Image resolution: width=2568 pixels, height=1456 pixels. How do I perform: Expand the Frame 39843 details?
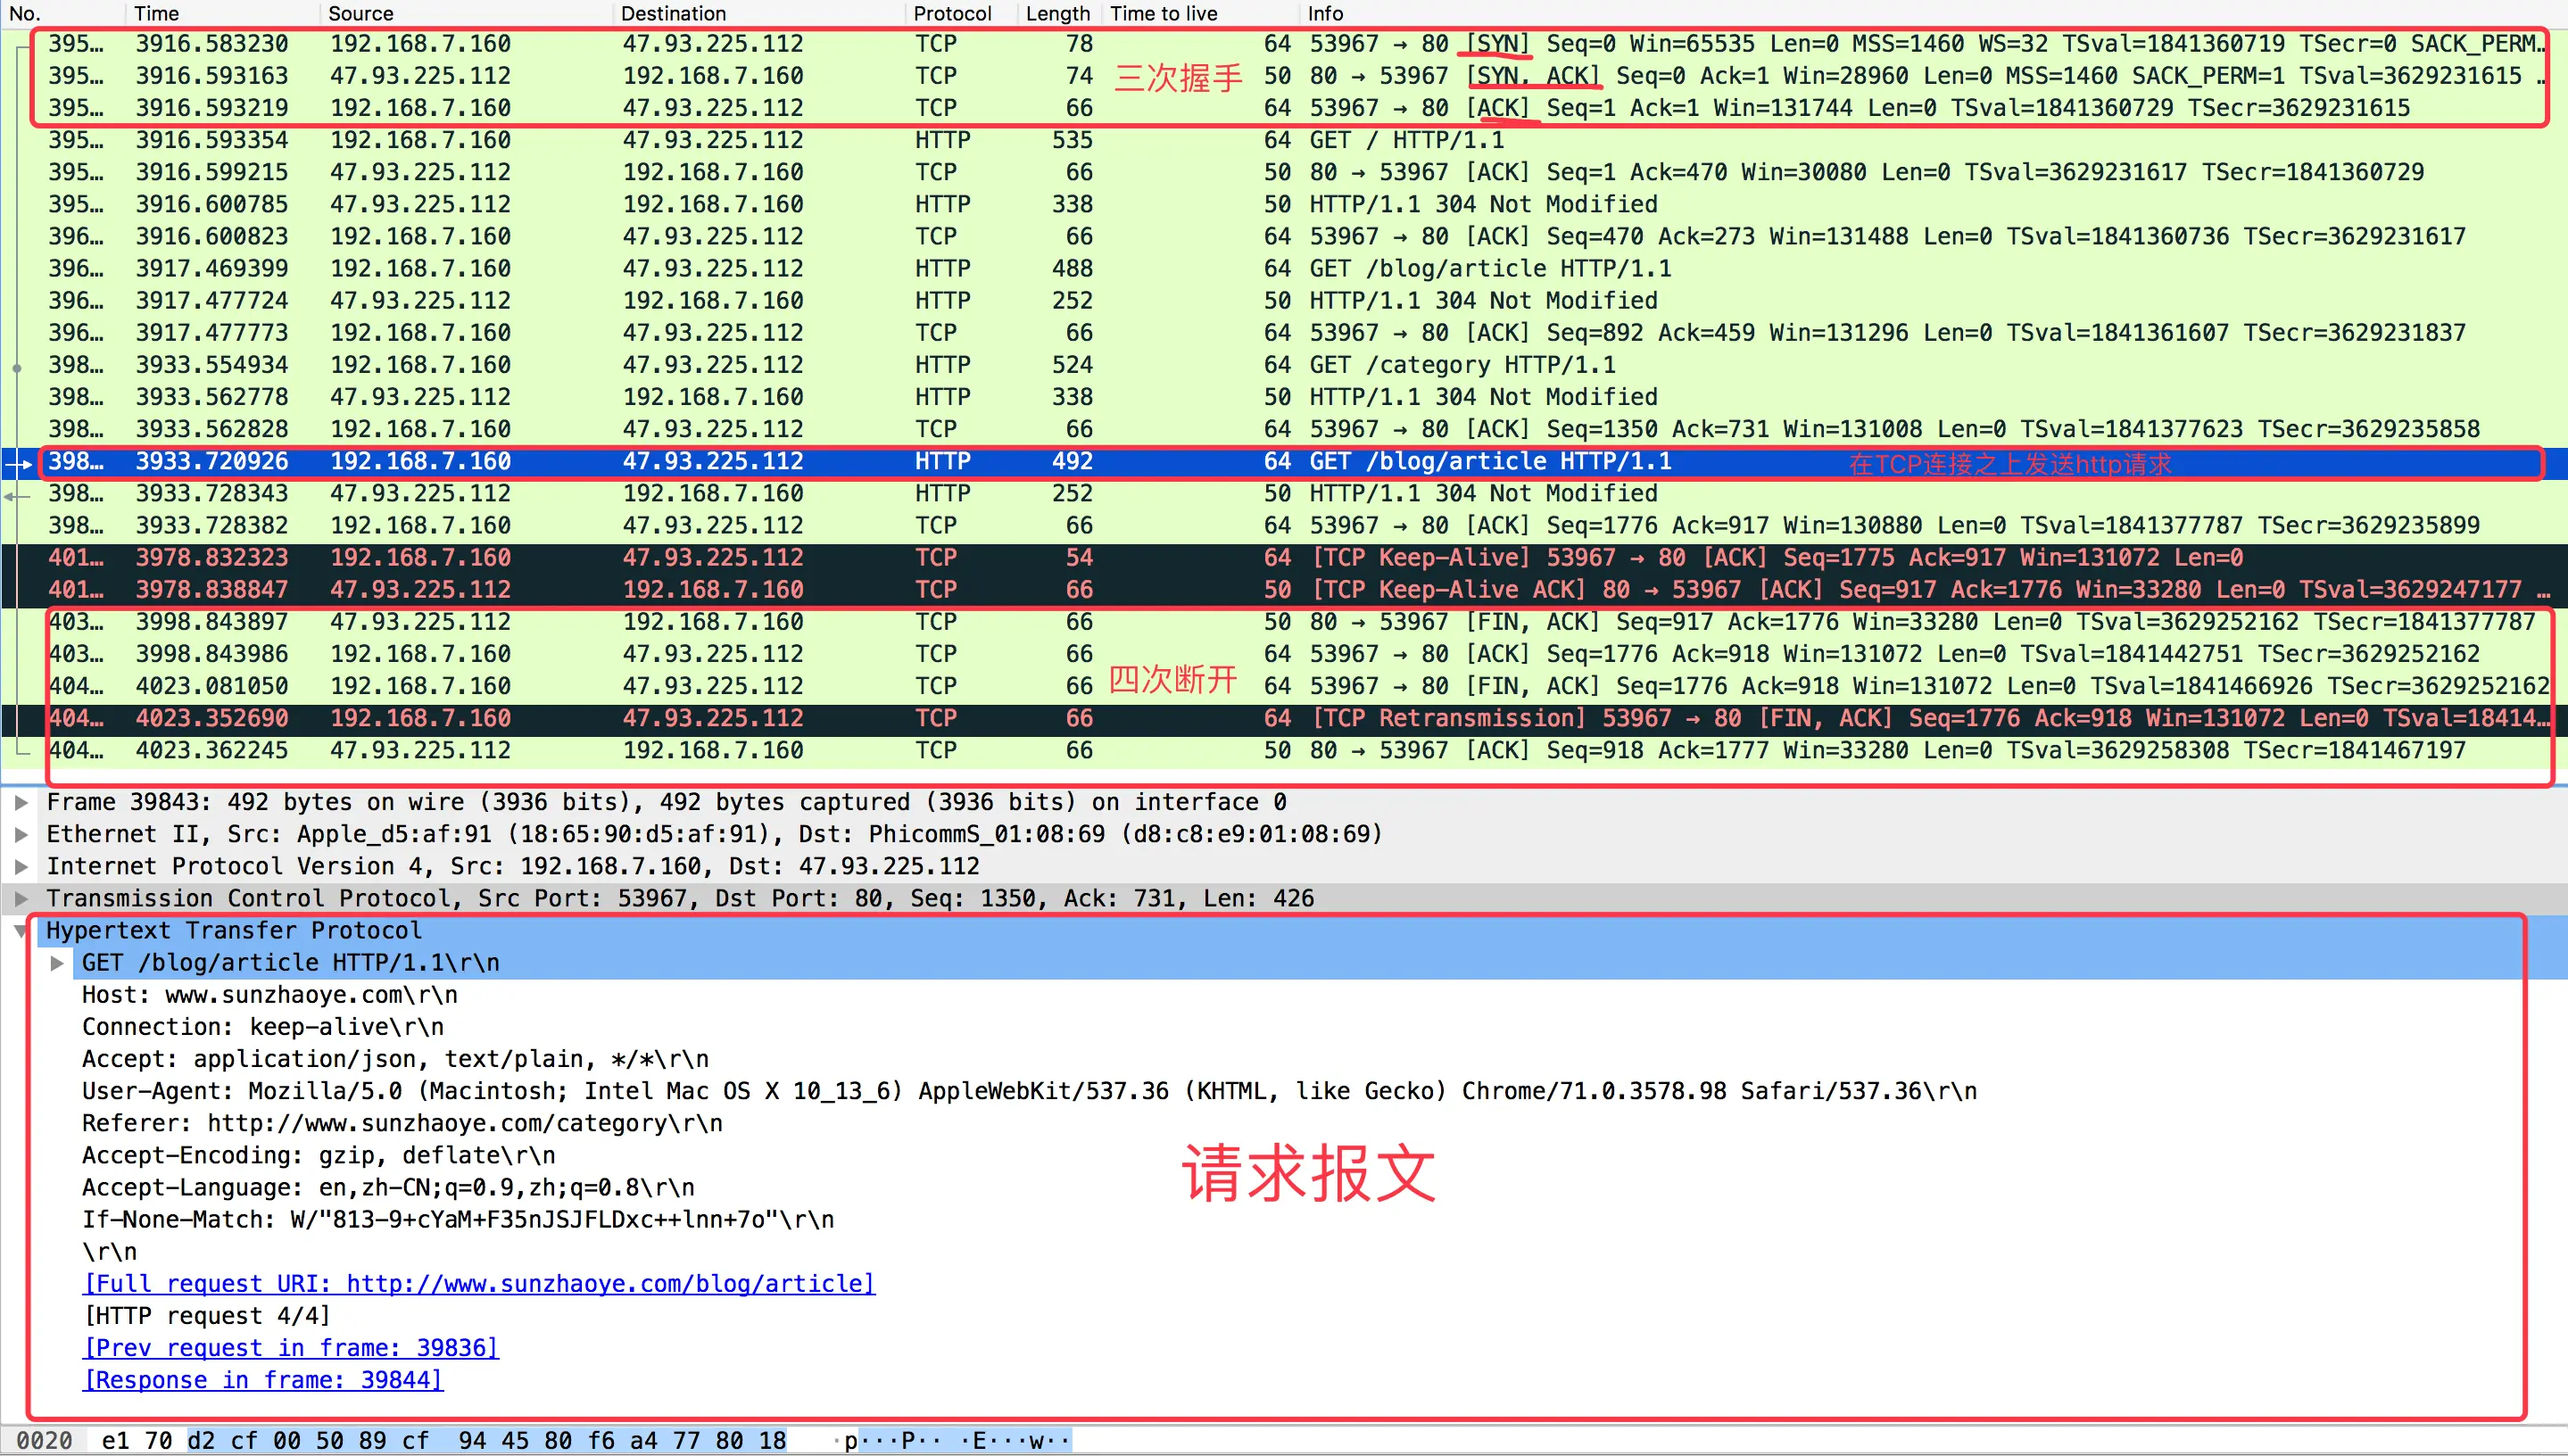pos(22,801)
